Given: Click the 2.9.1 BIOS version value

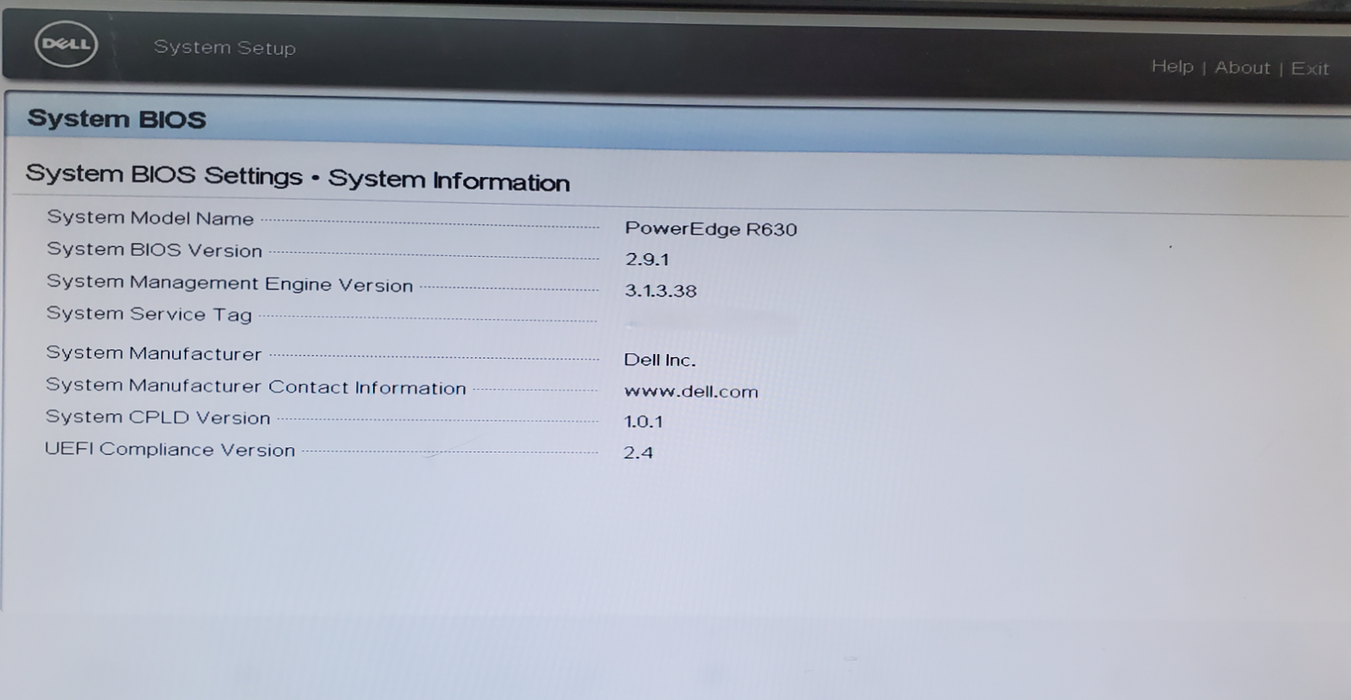Looking at the screenshot, I should coord(647,260).
